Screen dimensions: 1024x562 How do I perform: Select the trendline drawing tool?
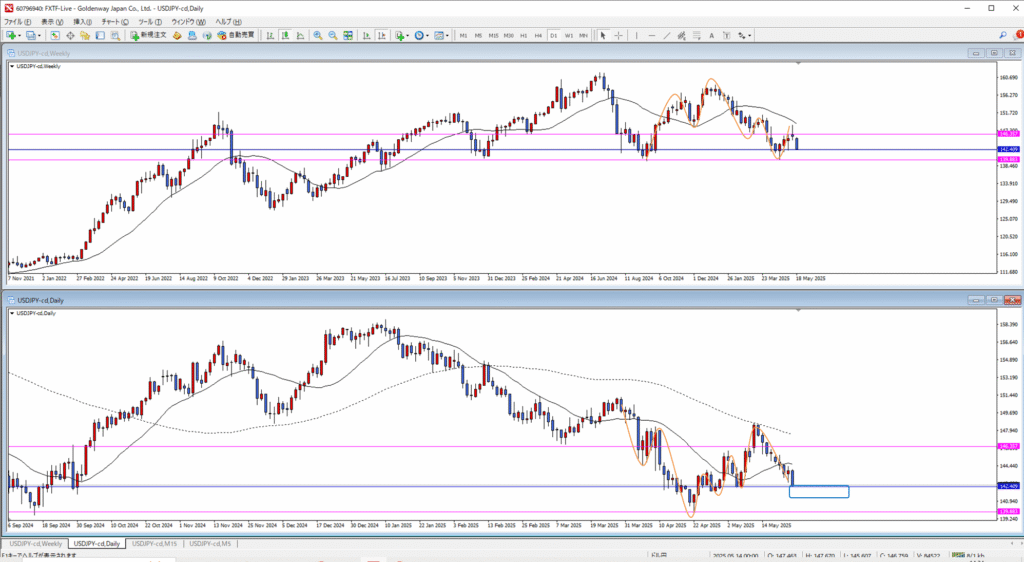click(667, 35)
